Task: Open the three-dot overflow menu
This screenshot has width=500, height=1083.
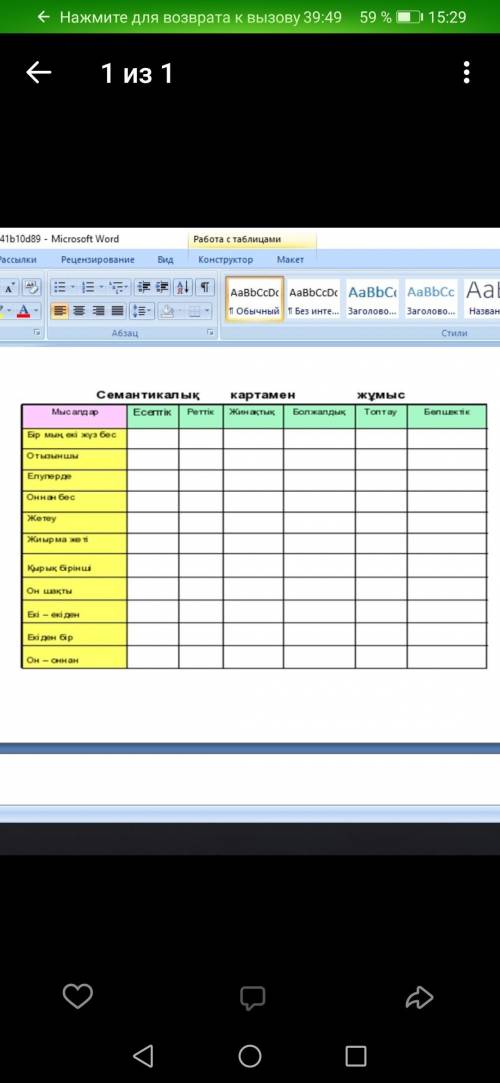Action: click(467, 73)
